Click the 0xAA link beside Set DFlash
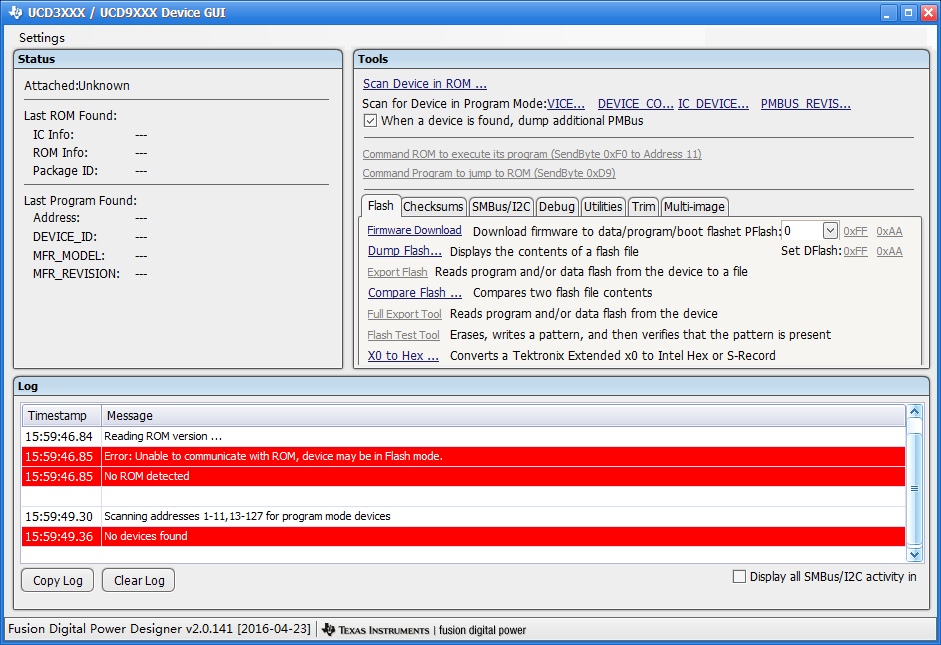The height and width of the screenshot is (645, 941). 889,251
